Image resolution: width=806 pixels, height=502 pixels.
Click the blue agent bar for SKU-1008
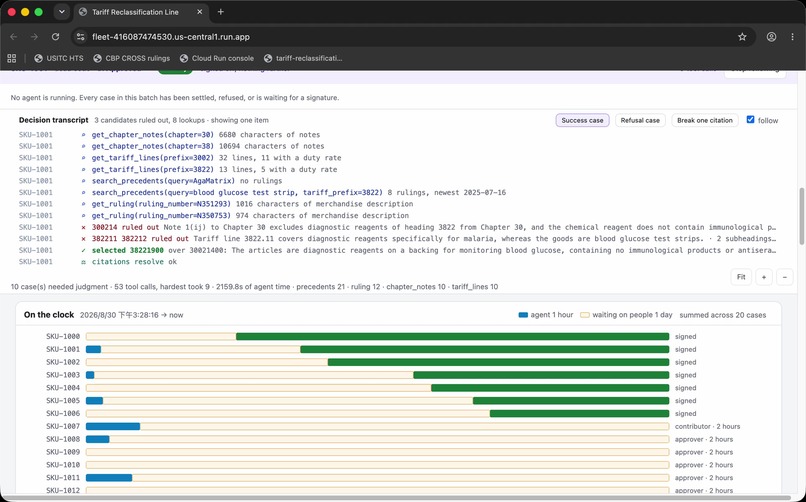pyautogui.click(x=98, y=439)
